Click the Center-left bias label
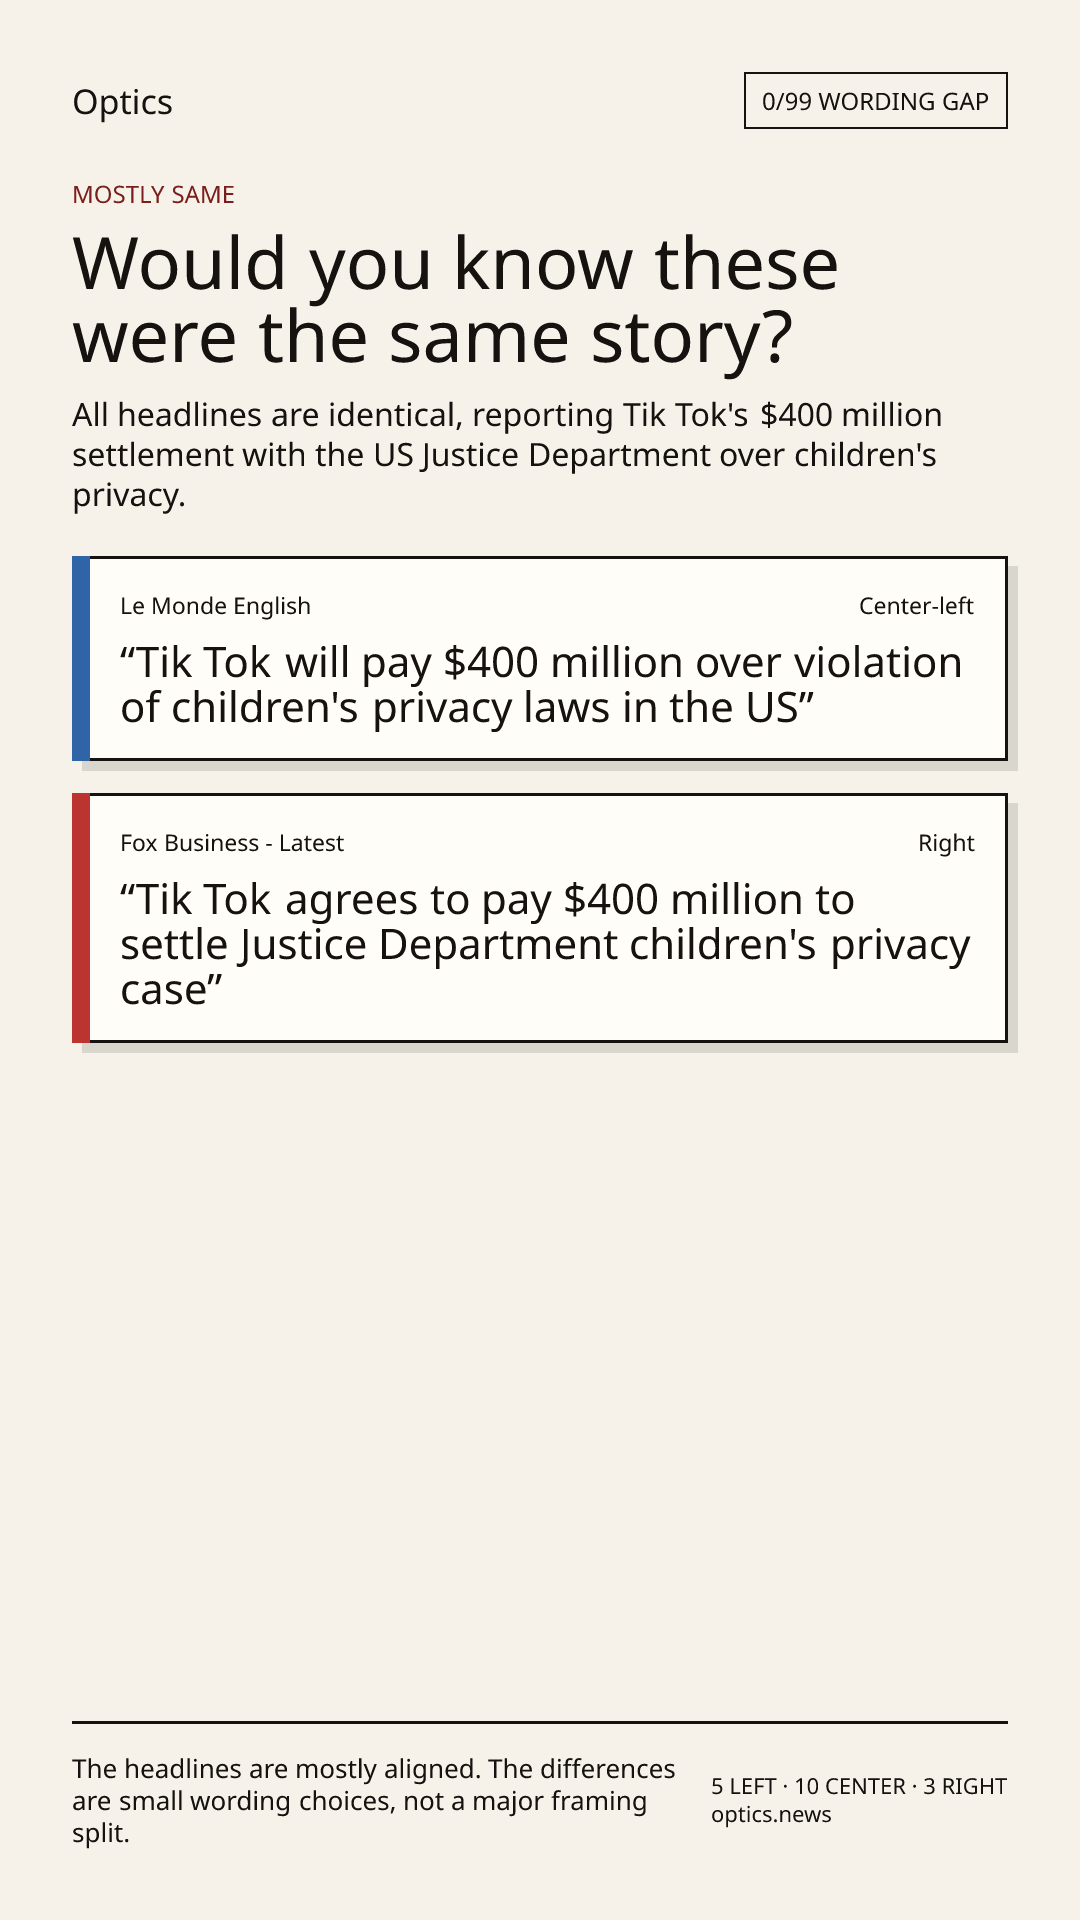The width and height of the screenshot is (1080, 1920). pos(916,606)
